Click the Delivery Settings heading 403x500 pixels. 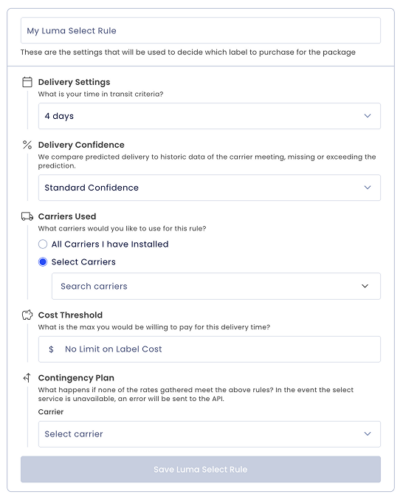pyautogui.click(x=74, y=82)
